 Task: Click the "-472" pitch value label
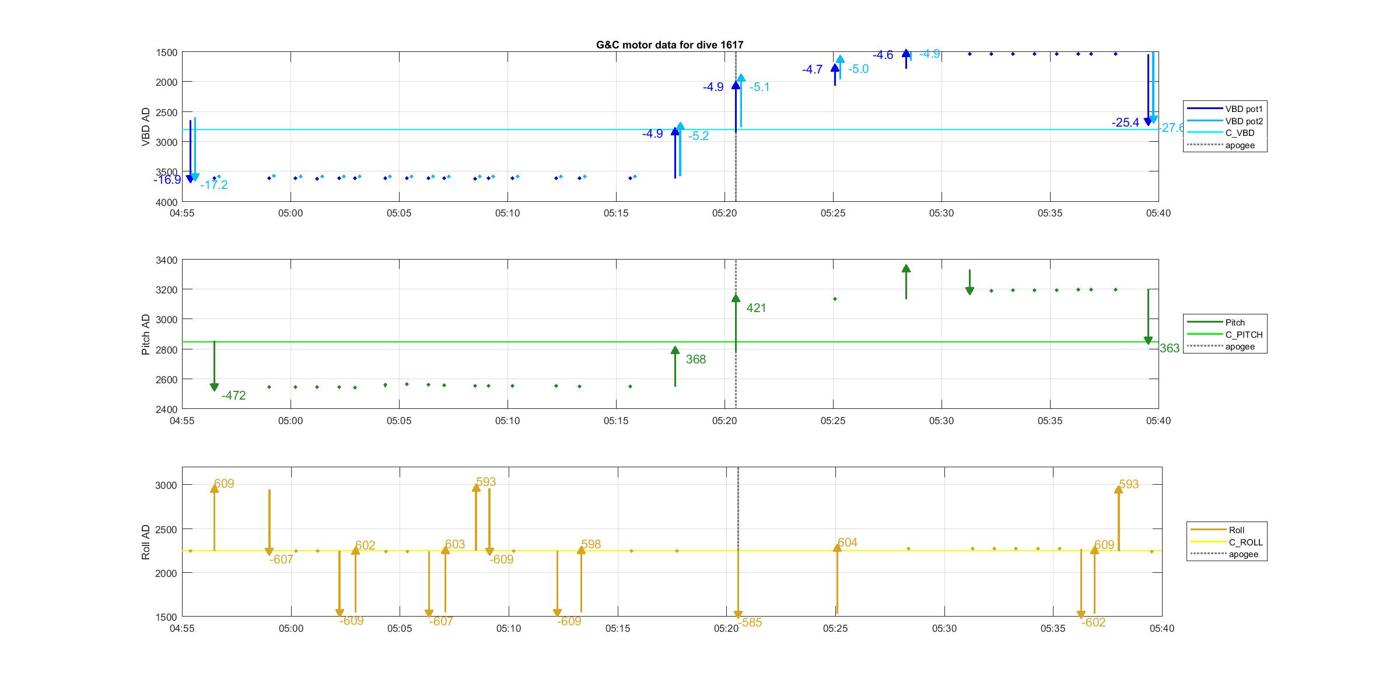pyautogui.click(x=233, y=396)
